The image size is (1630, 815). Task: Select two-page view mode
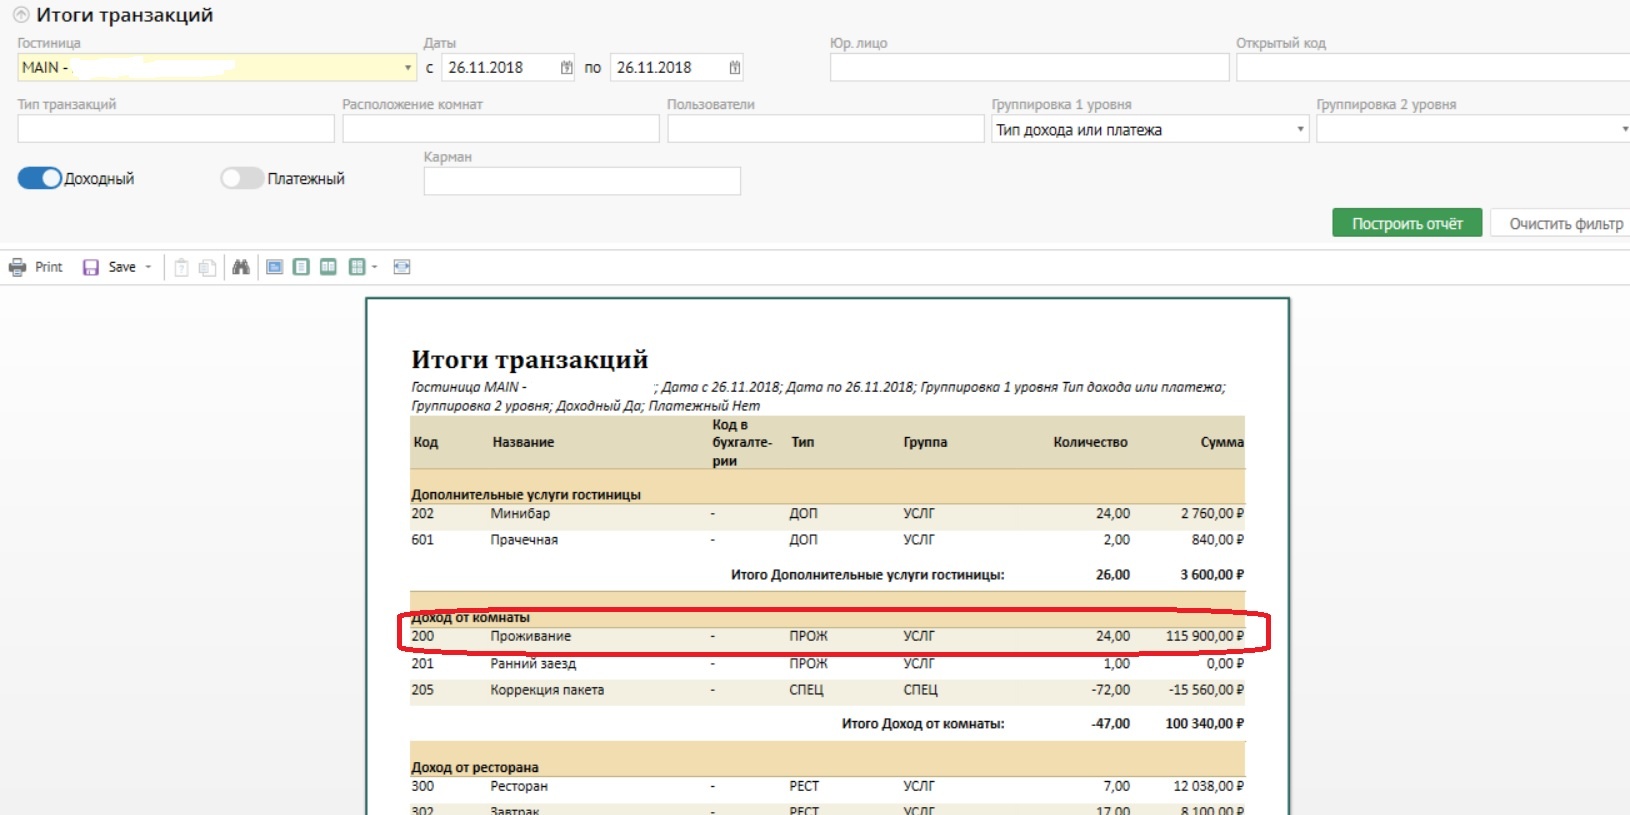tap(328, 267)
